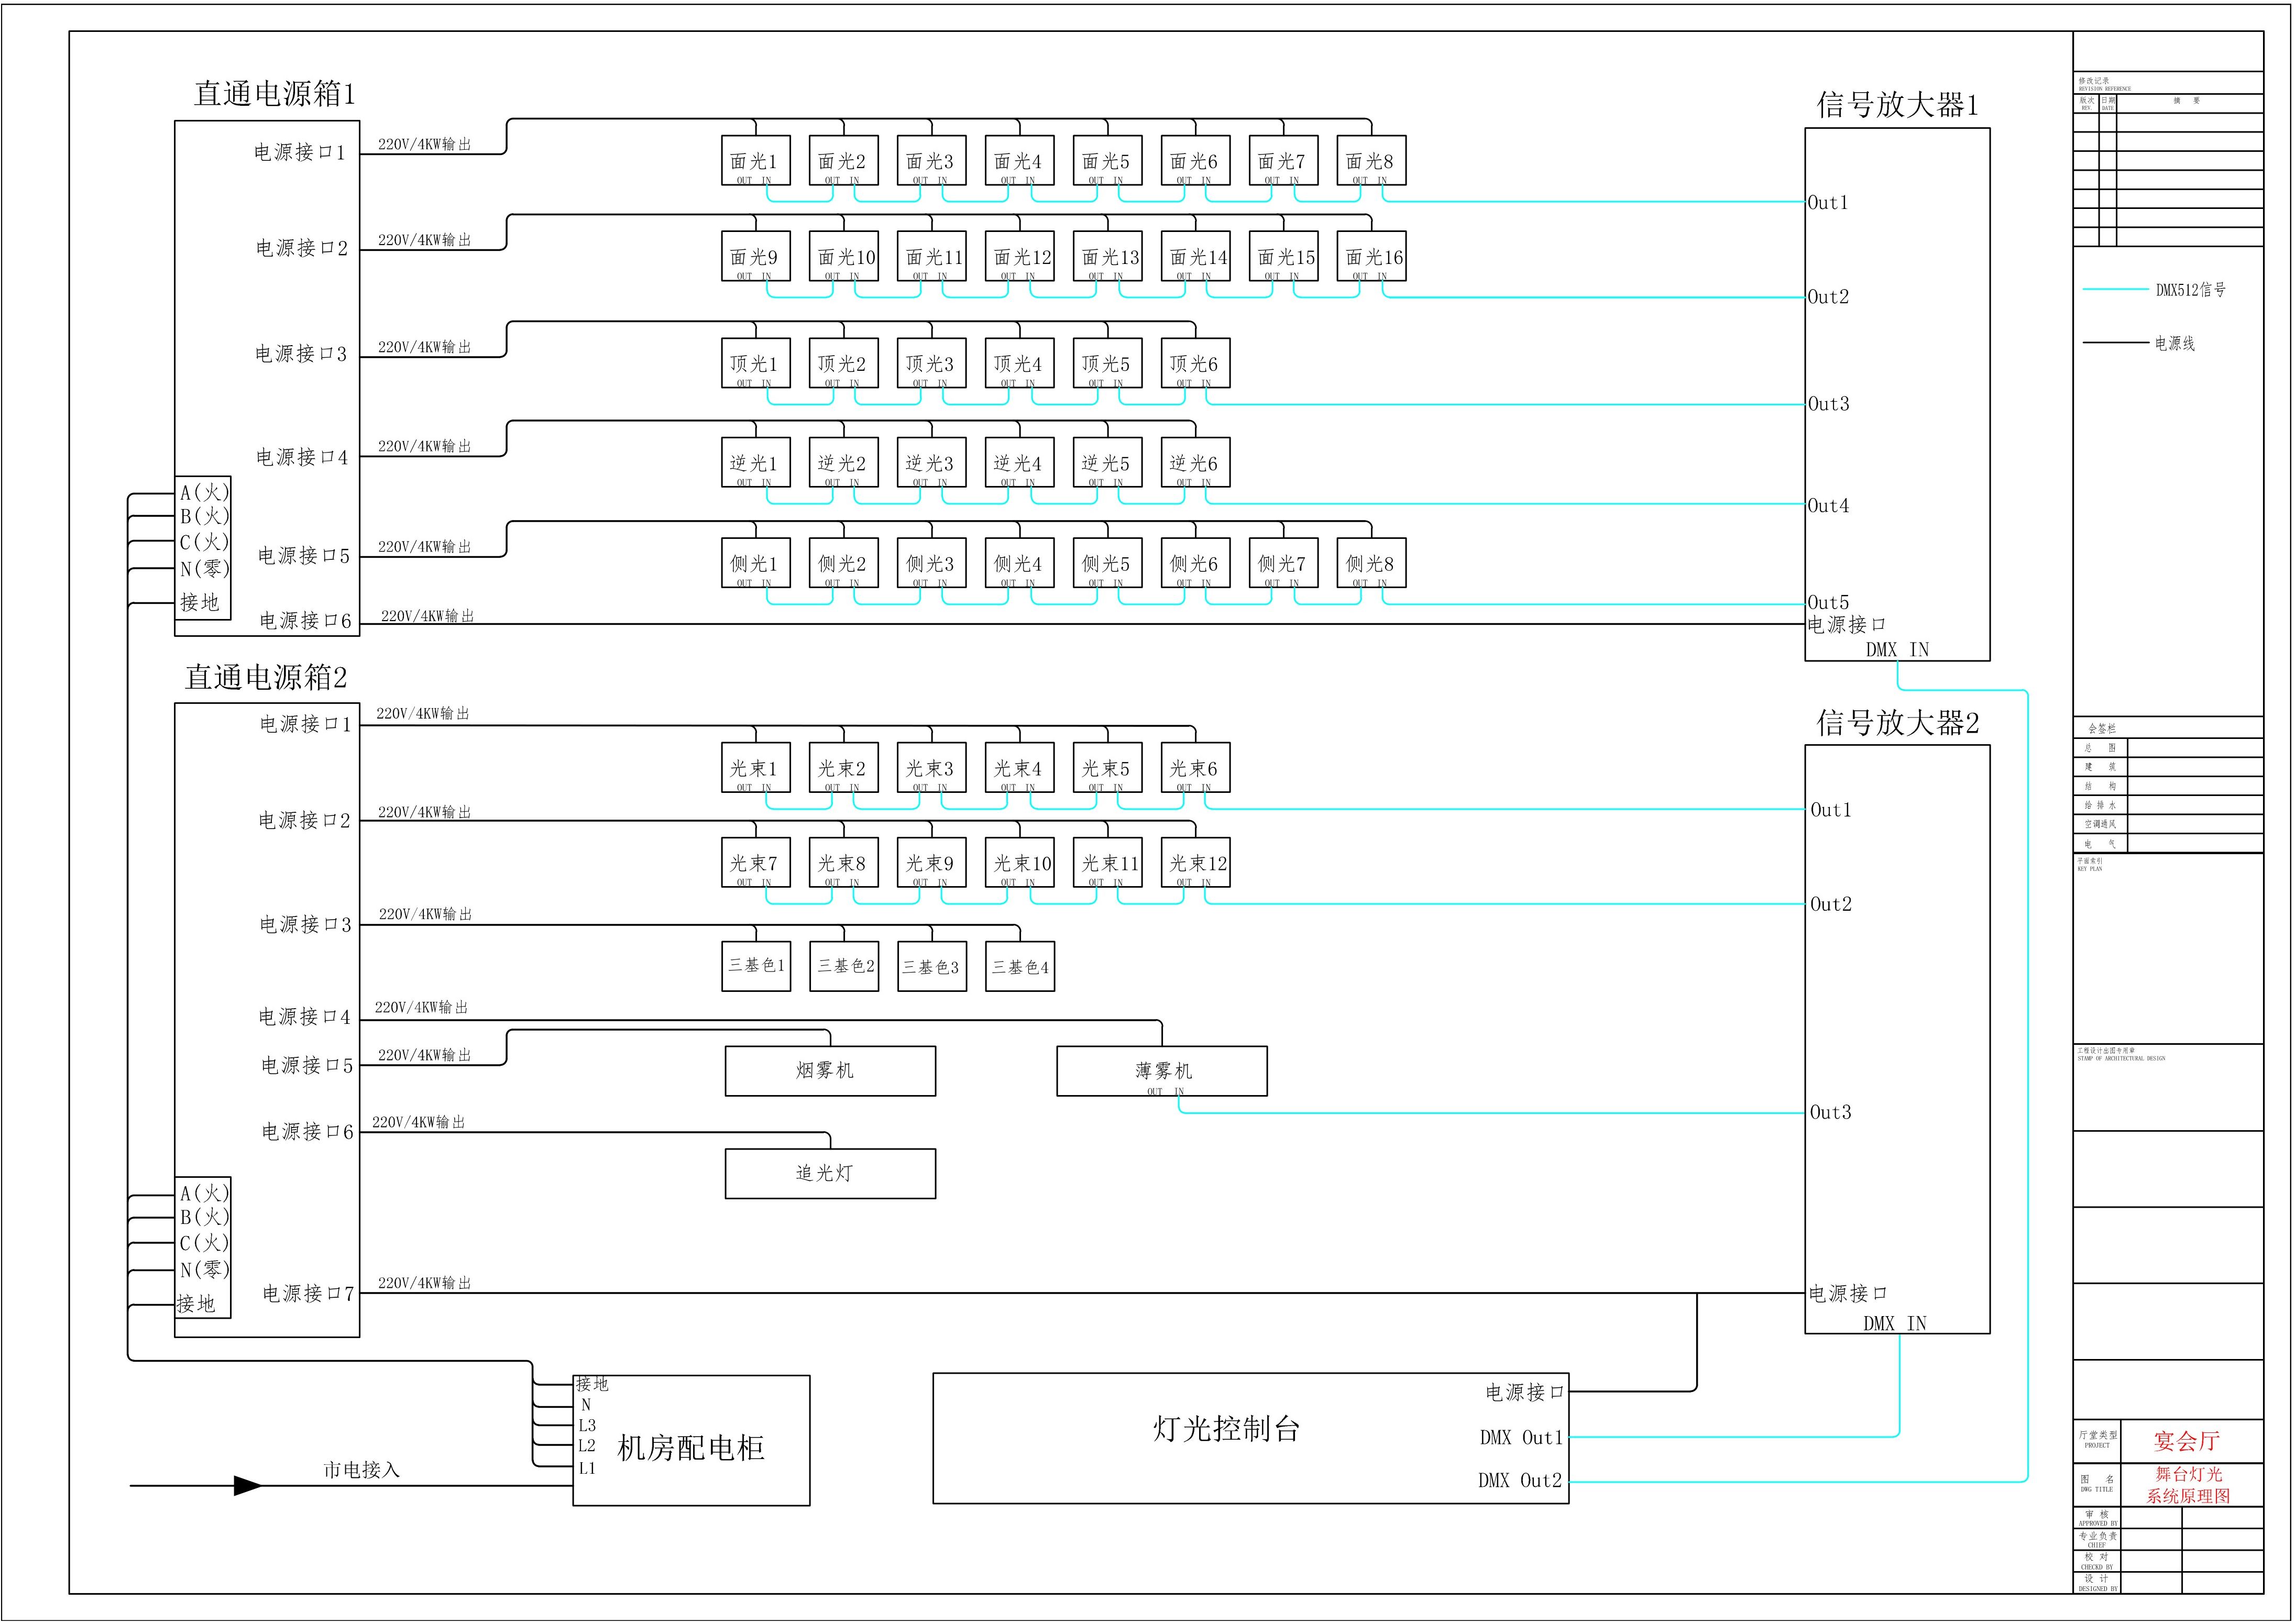Click DMX IN on 信号放大器1
This screenshot has width=2296, height=1623.
point(1897,649)
